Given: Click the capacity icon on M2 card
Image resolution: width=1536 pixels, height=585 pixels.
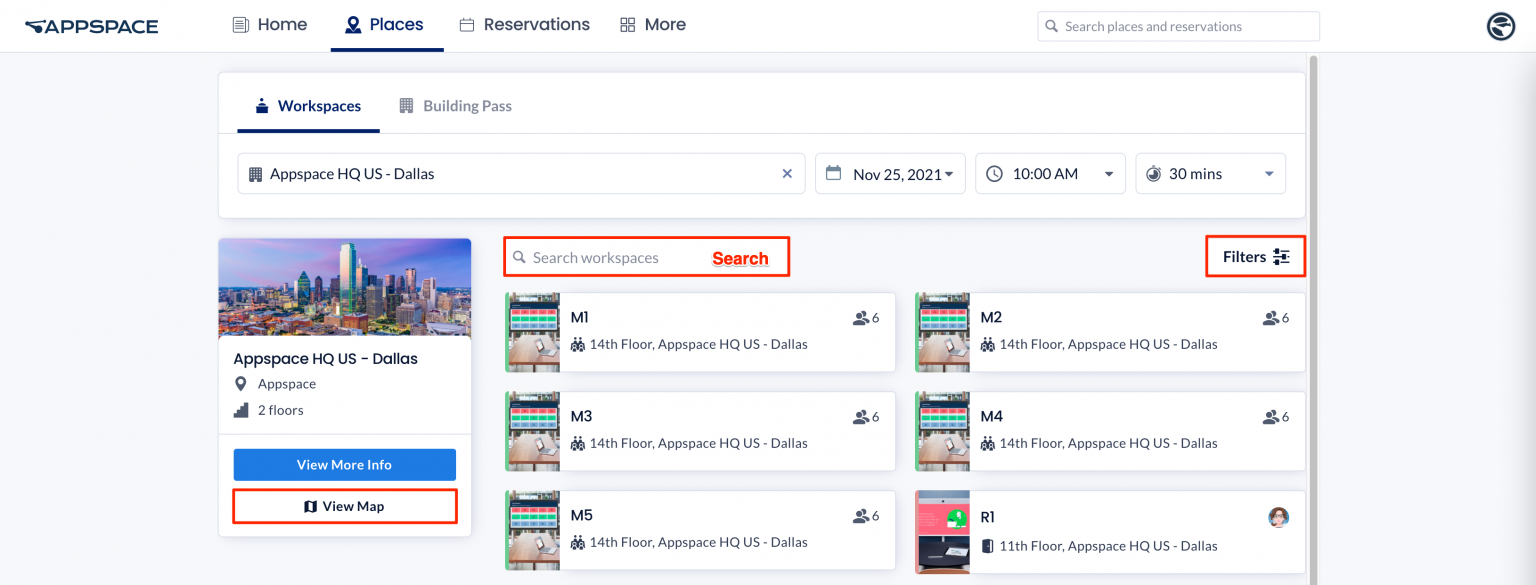Looking at the screenshot, I should pyautogui.click(x=1270, y=318).
